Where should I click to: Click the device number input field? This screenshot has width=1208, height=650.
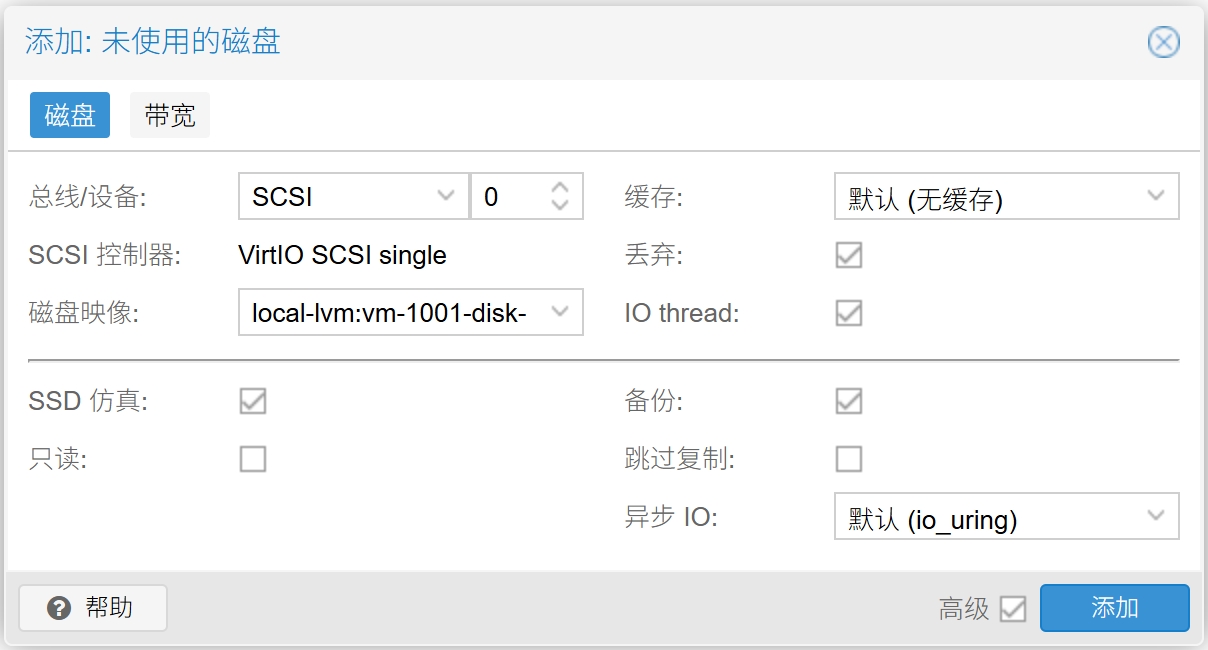tap(510, 197)
